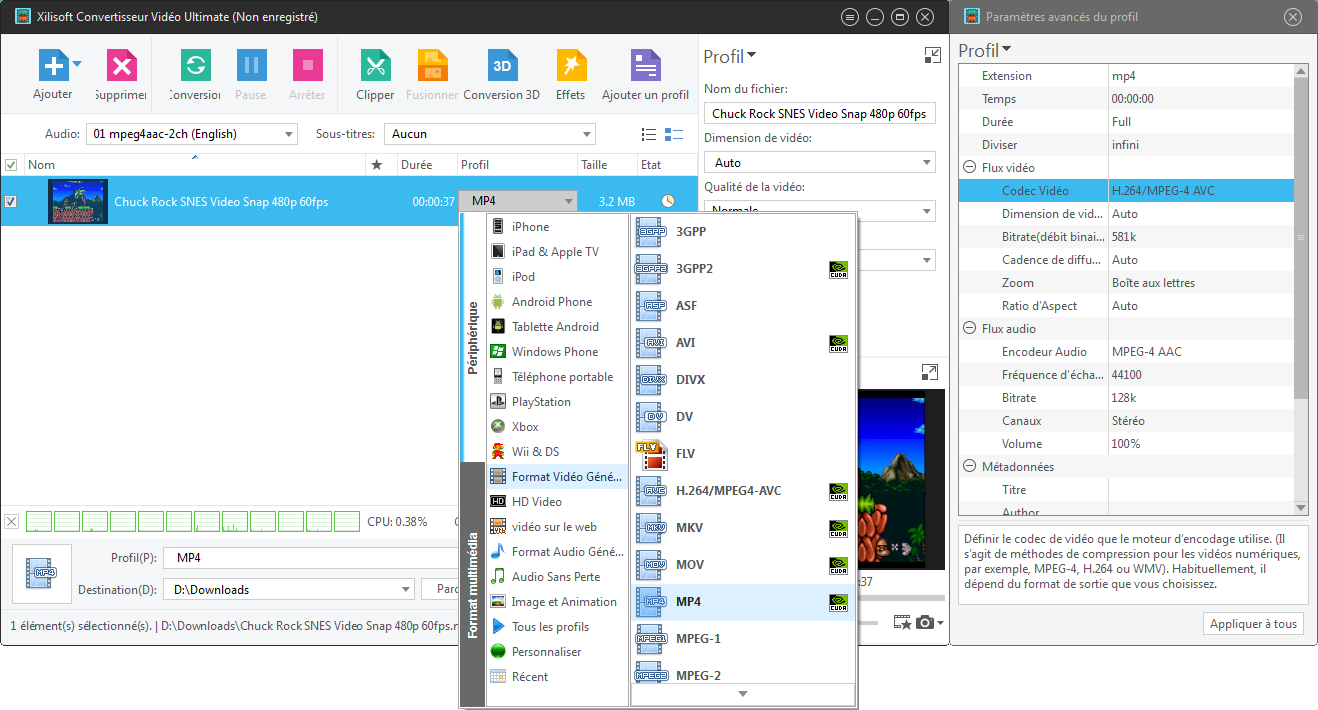Choose the MKV format from list
The image size is (1318, 710).
tap(690, 528)
